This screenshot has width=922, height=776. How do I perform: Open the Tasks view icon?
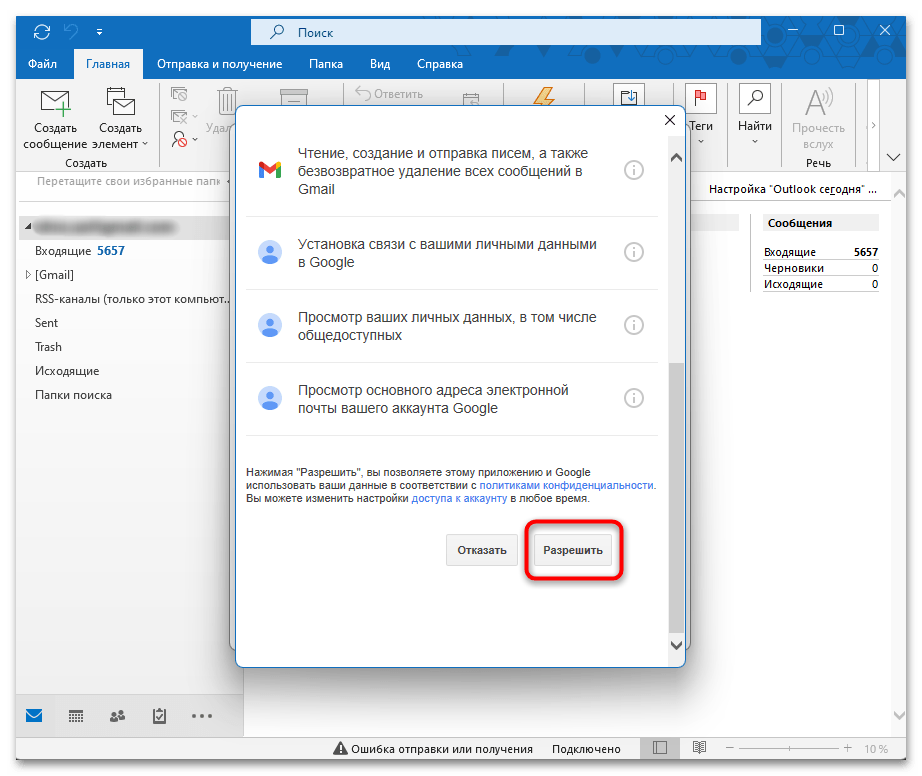(x=159, y=716)
